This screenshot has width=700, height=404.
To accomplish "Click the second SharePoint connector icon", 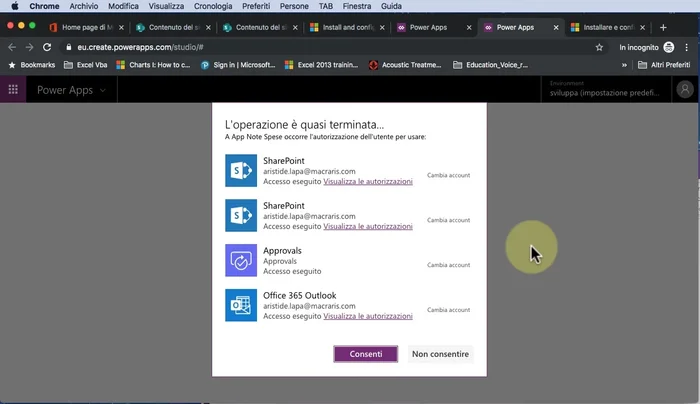I will [x=241, y=216].
